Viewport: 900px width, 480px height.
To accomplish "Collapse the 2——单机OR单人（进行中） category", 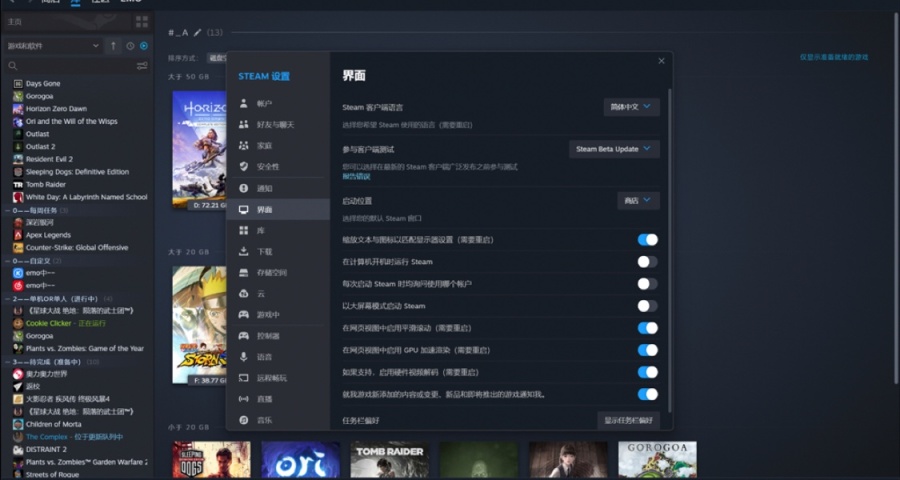I will 7,299.
